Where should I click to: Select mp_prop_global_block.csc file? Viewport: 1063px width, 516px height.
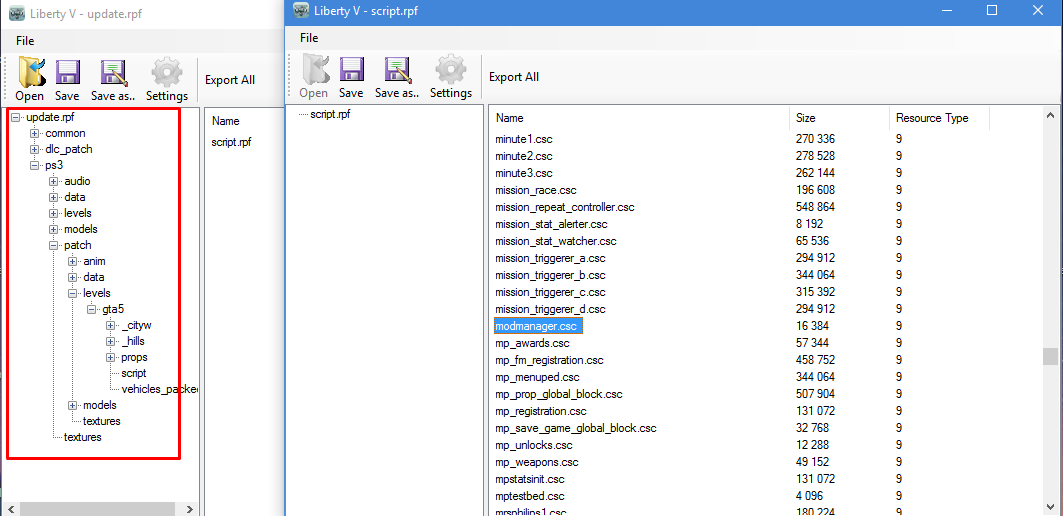point(559,394)
